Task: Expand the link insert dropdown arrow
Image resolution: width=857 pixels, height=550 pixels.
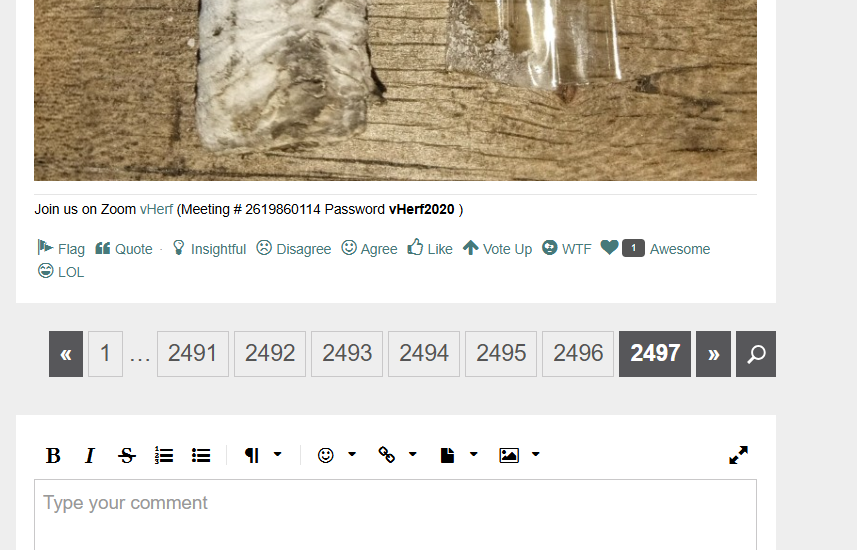Action: tap(413, 454)
